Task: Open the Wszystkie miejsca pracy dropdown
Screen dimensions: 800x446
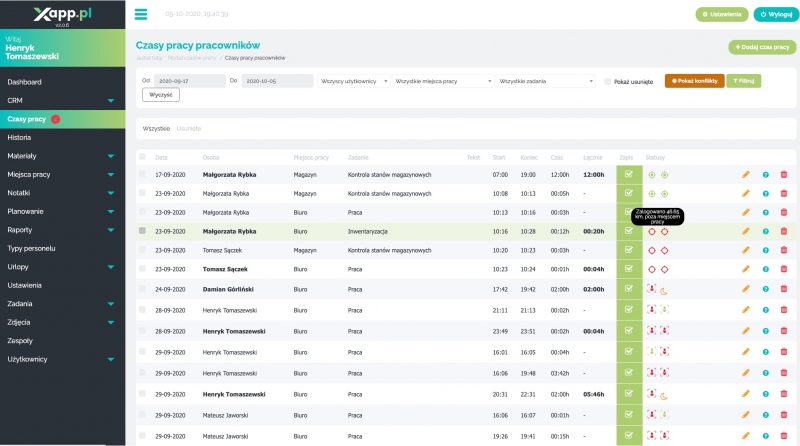Action: [x=441, y=81]
